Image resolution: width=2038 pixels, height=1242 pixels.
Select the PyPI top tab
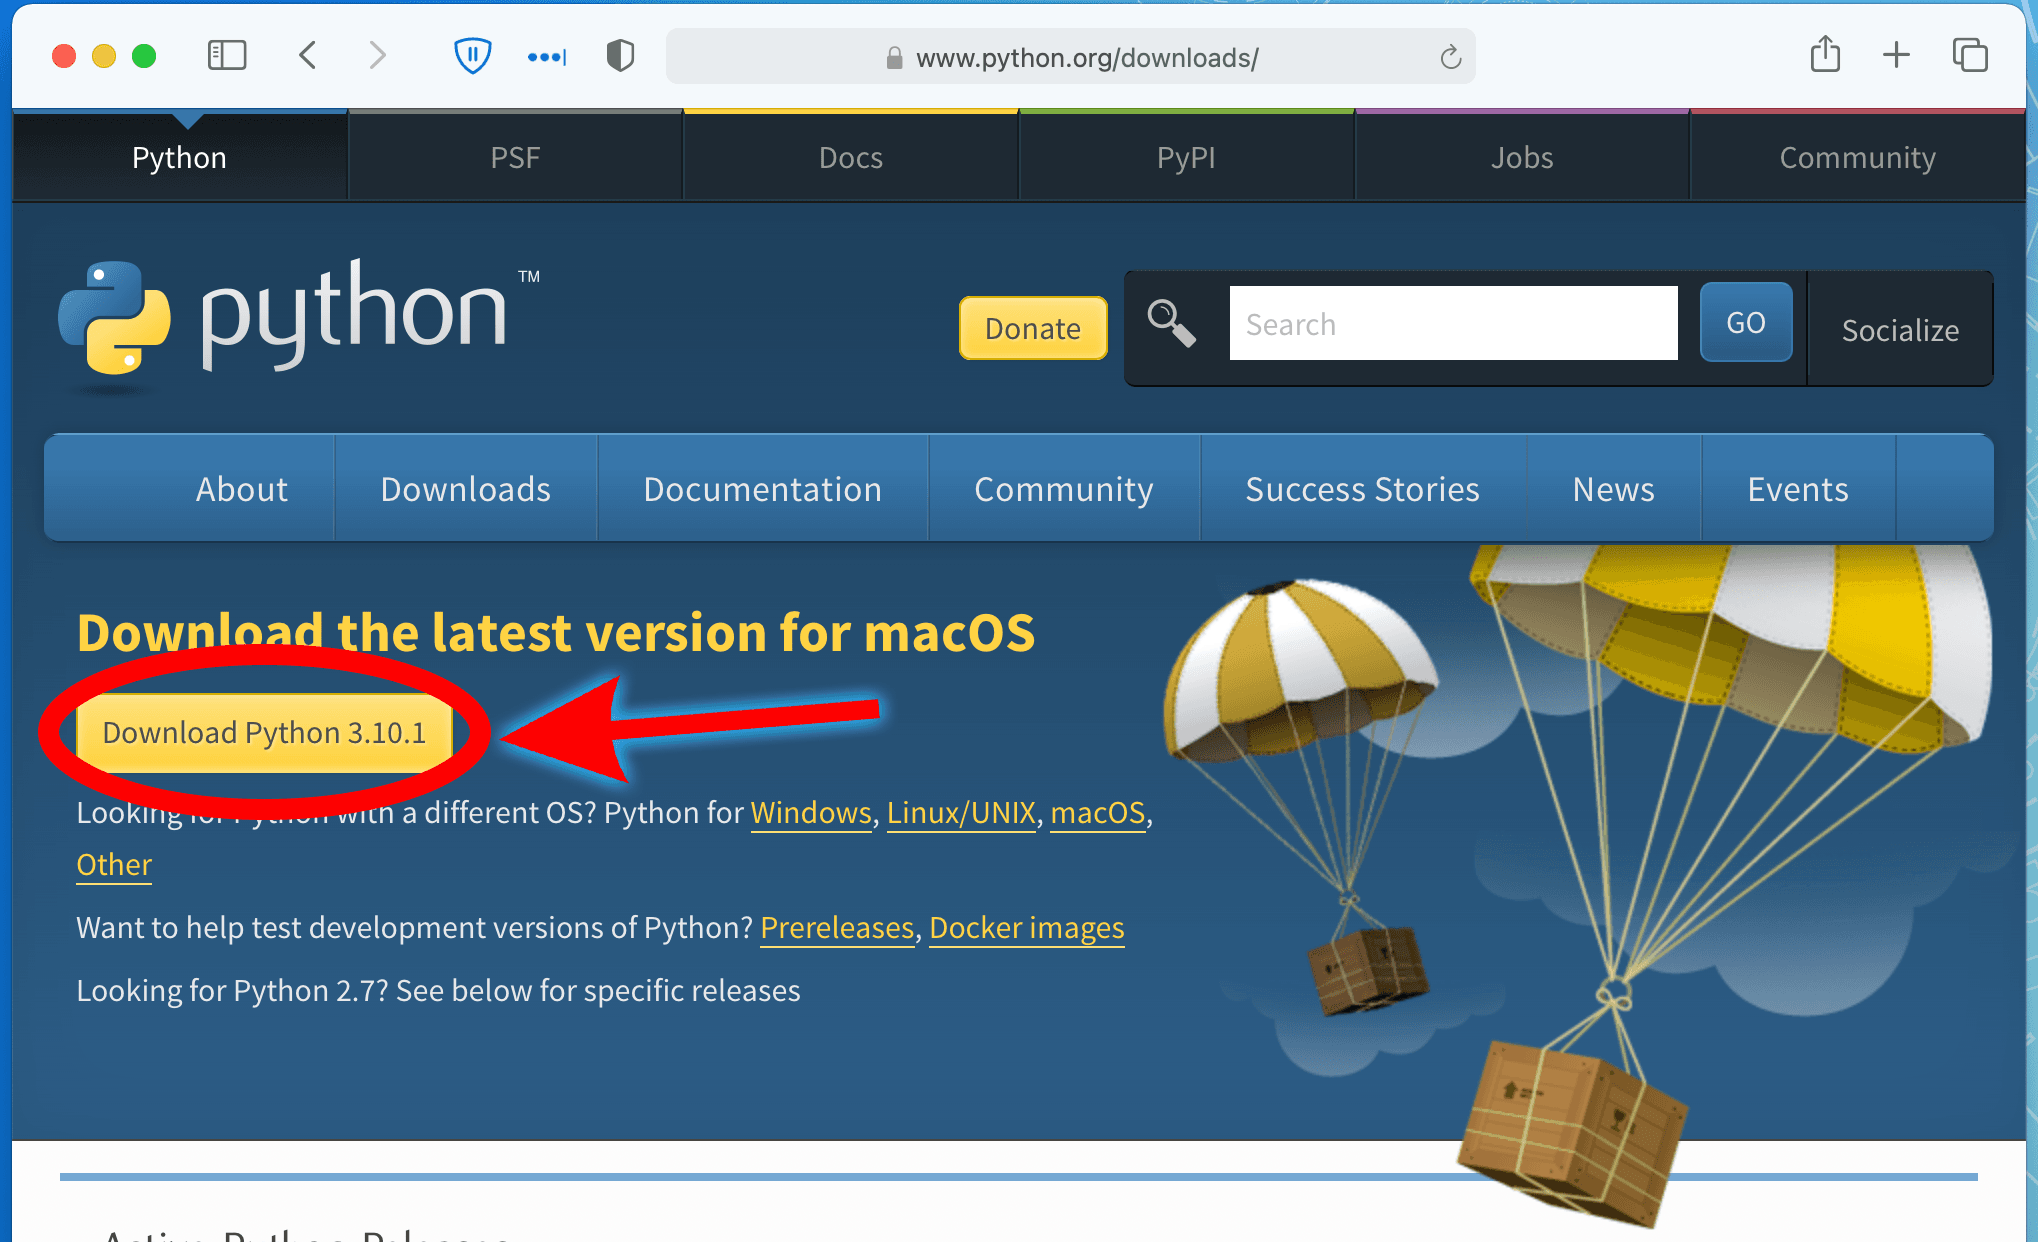[1186, 157]
